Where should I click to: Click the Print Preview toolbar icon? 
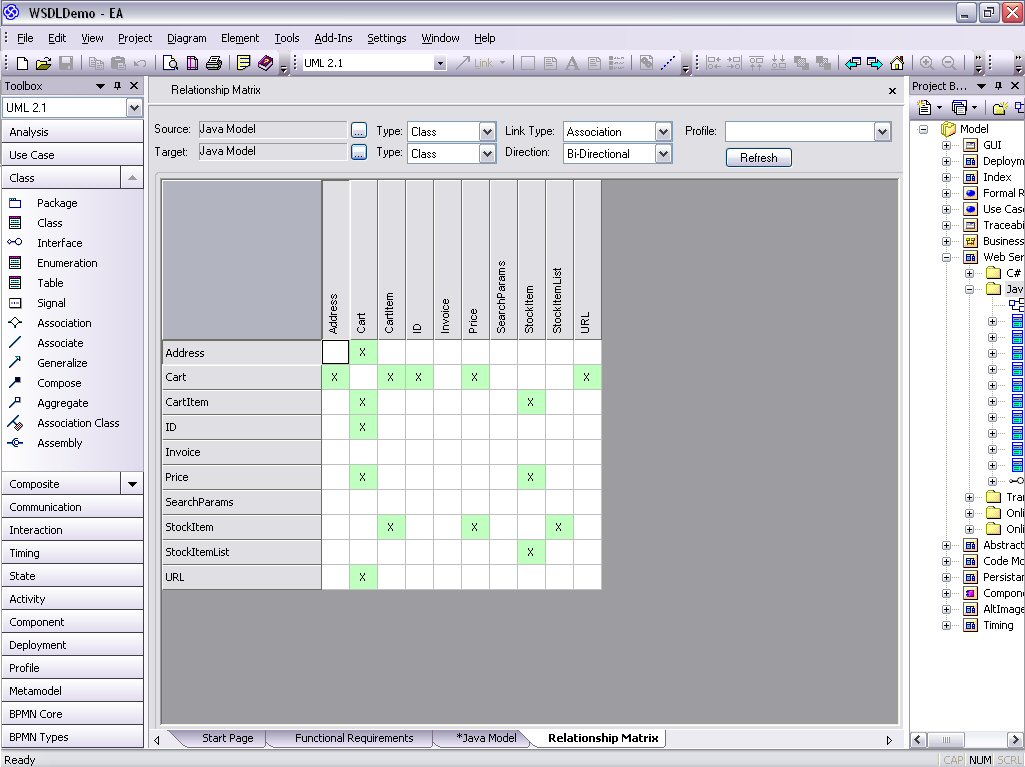[171, 63]
